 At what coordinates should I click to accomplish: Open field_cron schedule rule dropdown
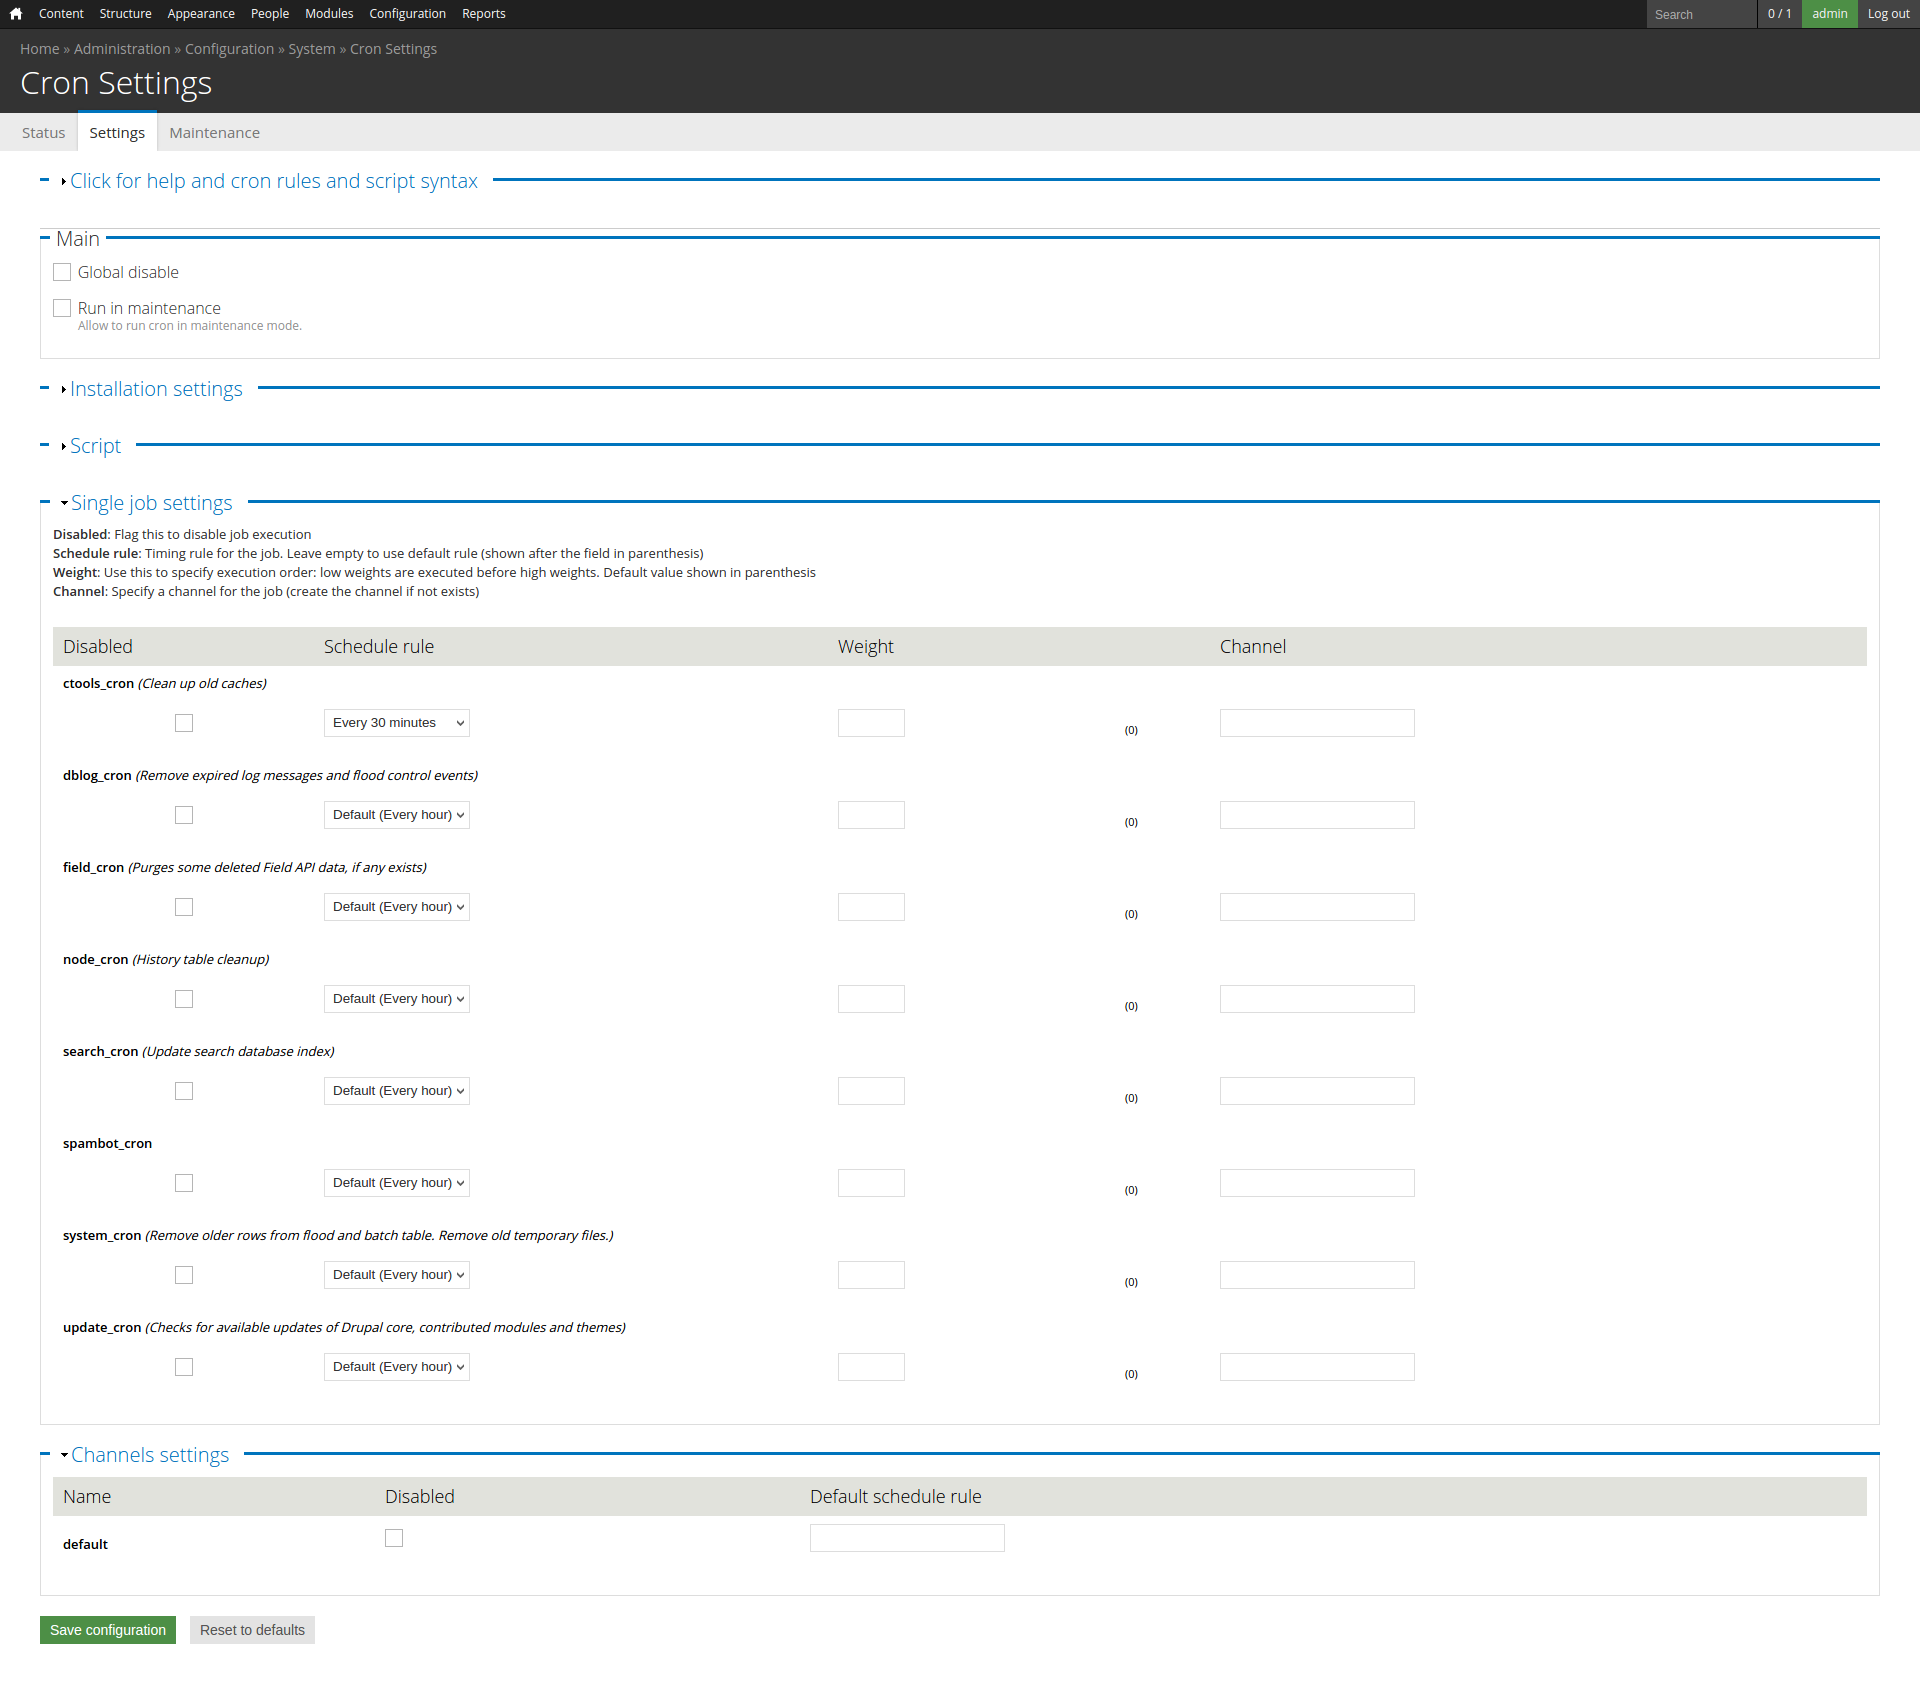pos(397,907)
